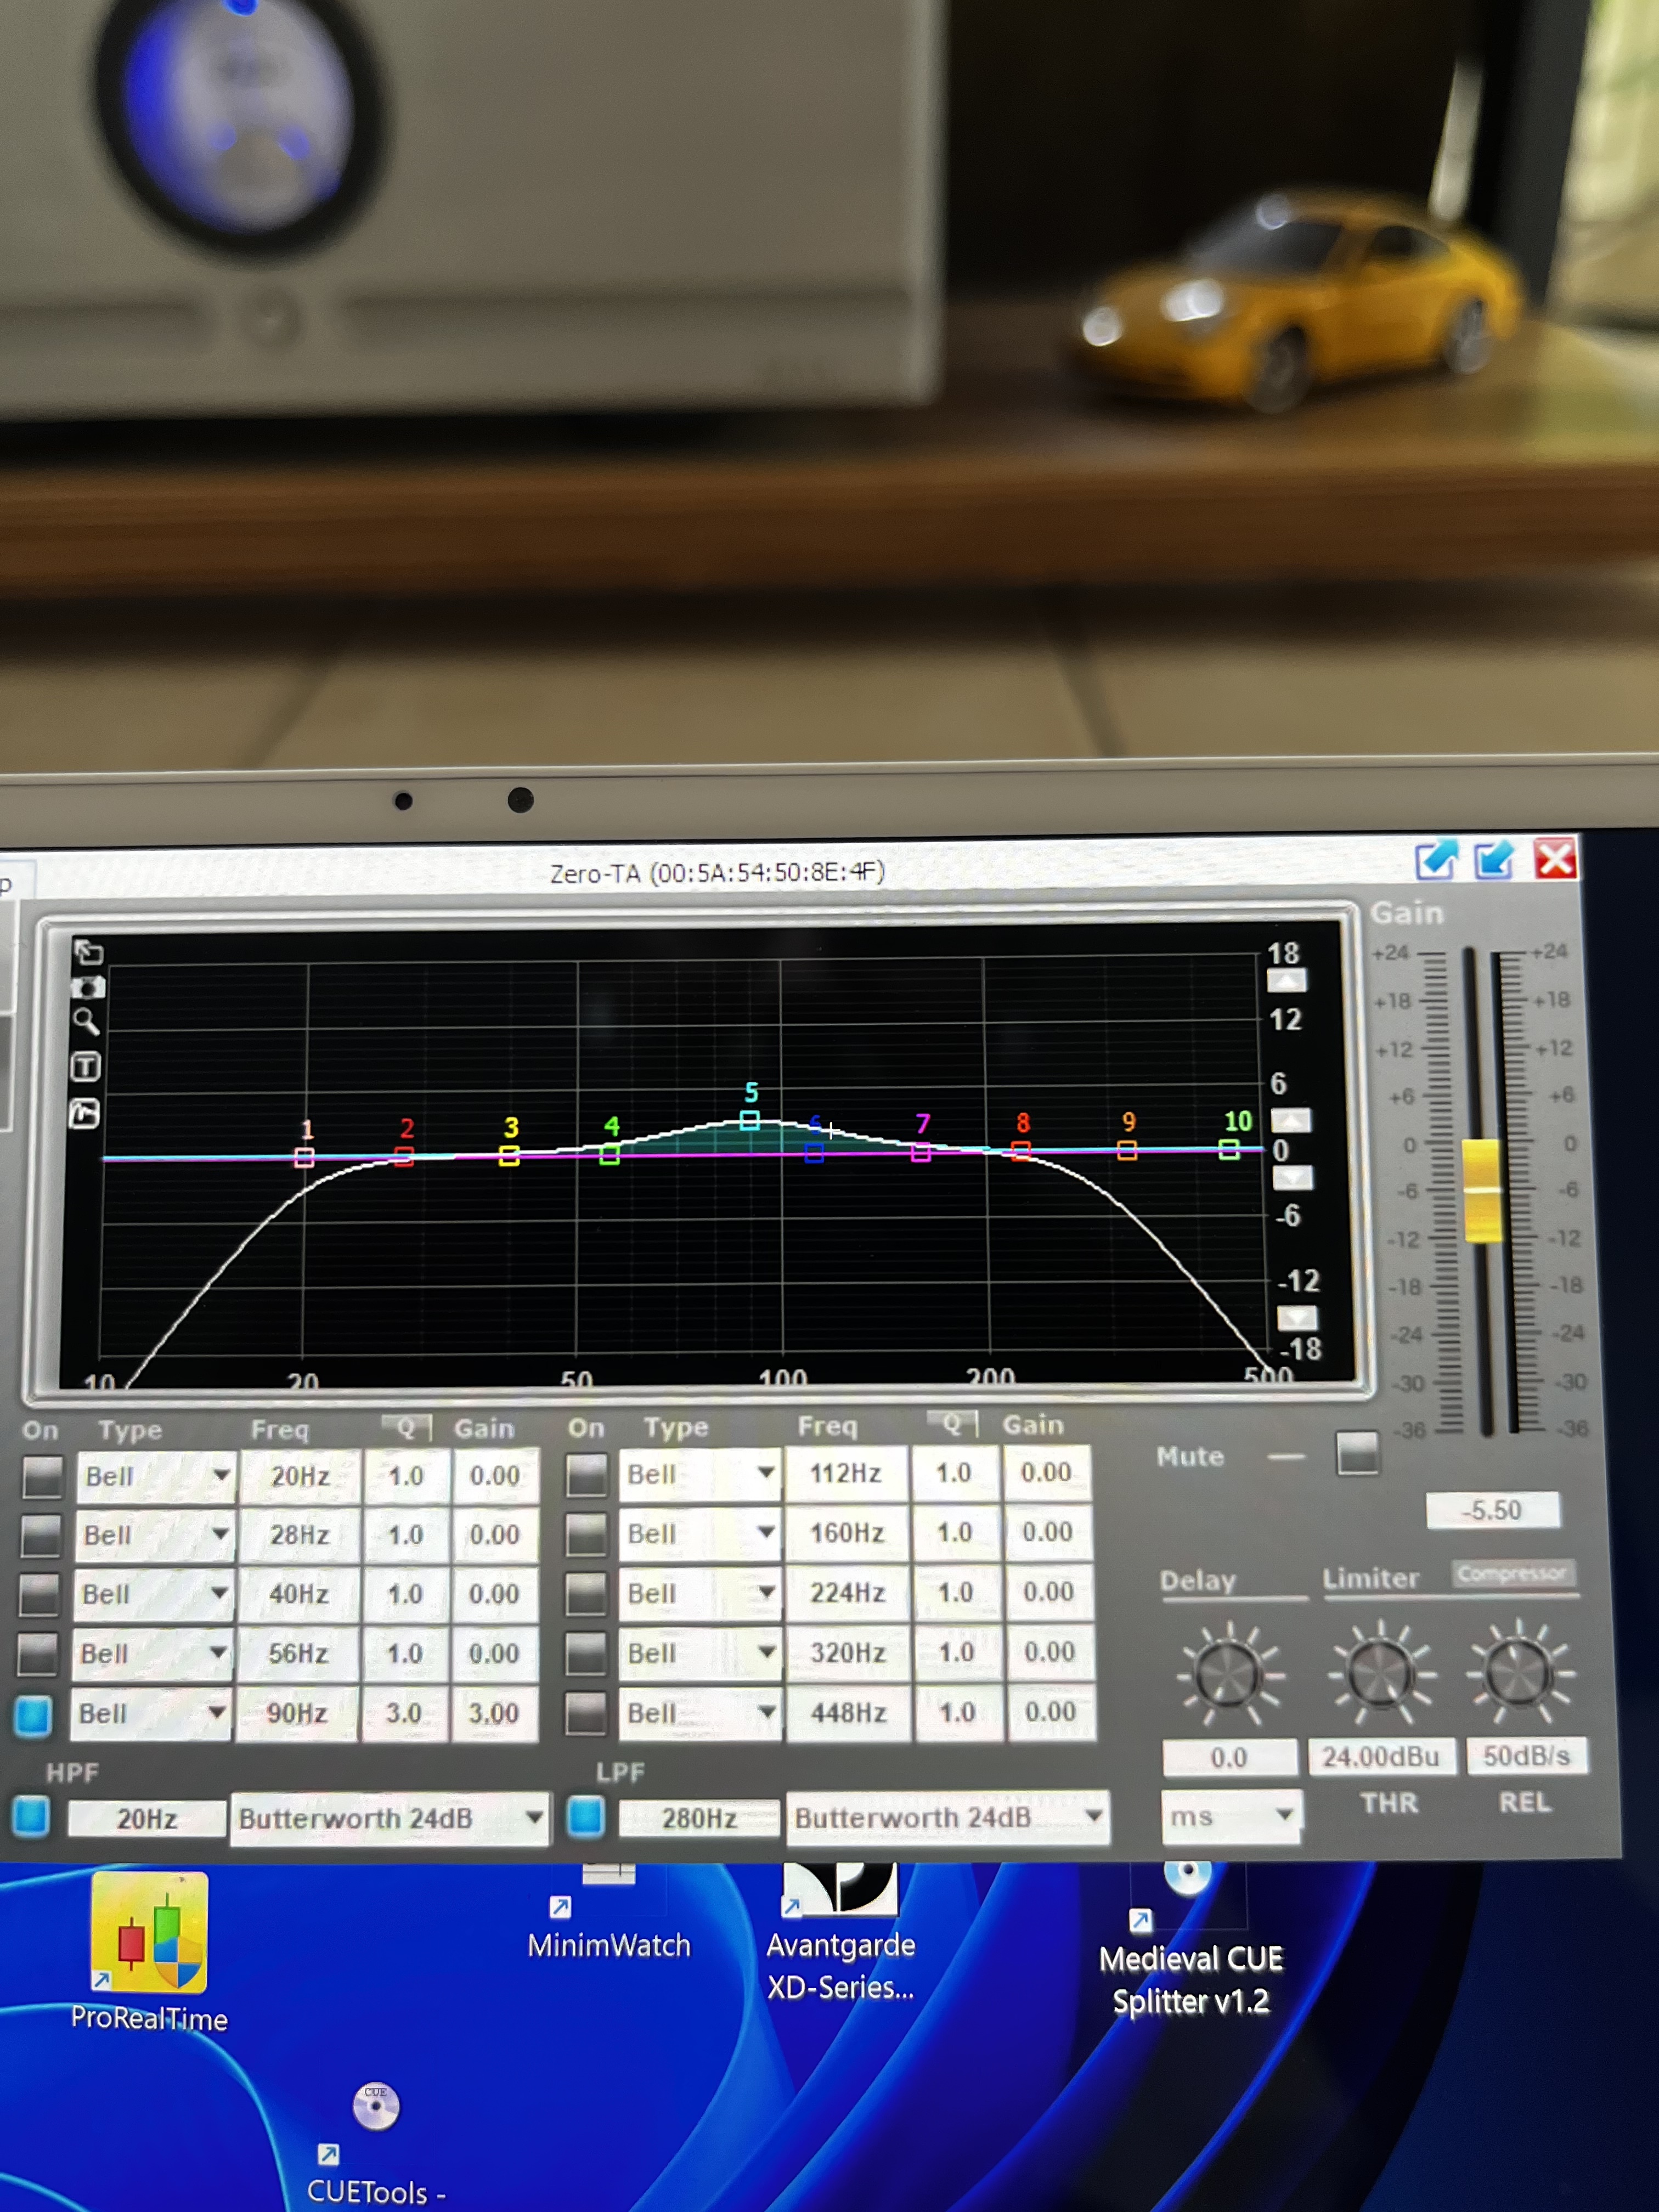Screen dimensions: 1659x2212
Task: Open HPF Butterworth 24dB dropdown
Action: [534, 1817]
